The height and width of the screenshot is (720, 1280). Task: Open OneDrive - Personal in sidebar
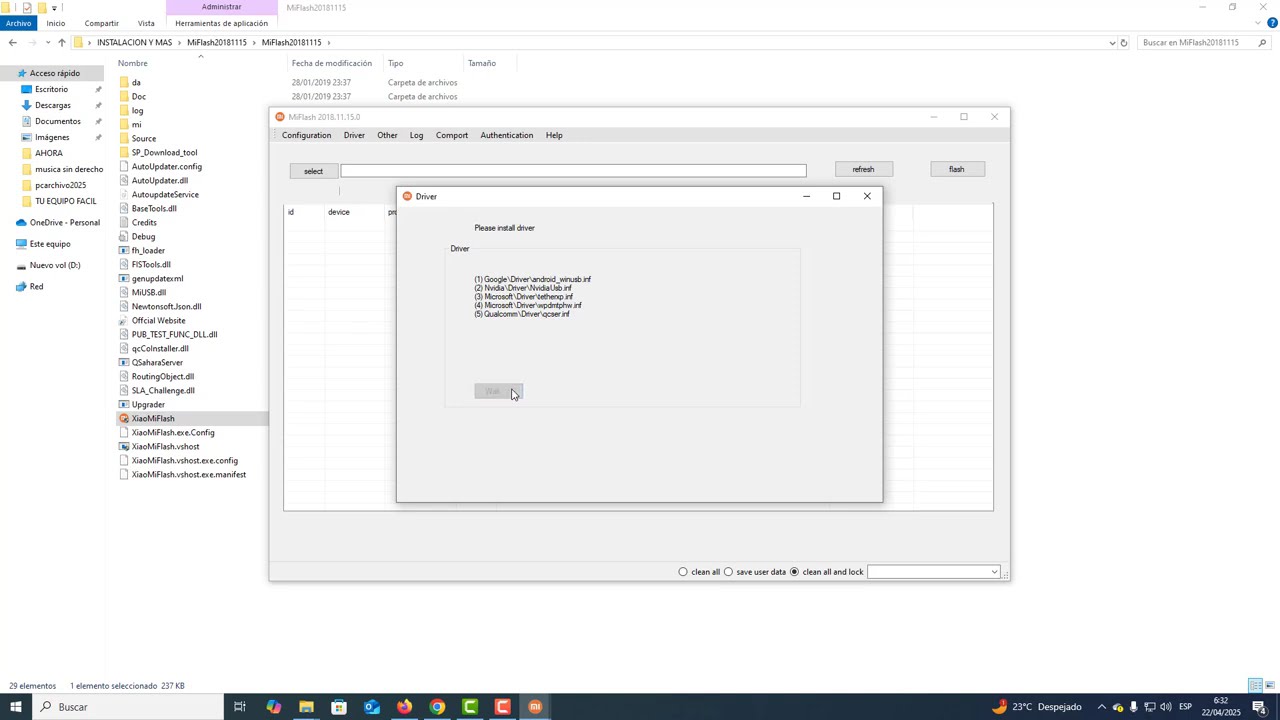point(65,222)
